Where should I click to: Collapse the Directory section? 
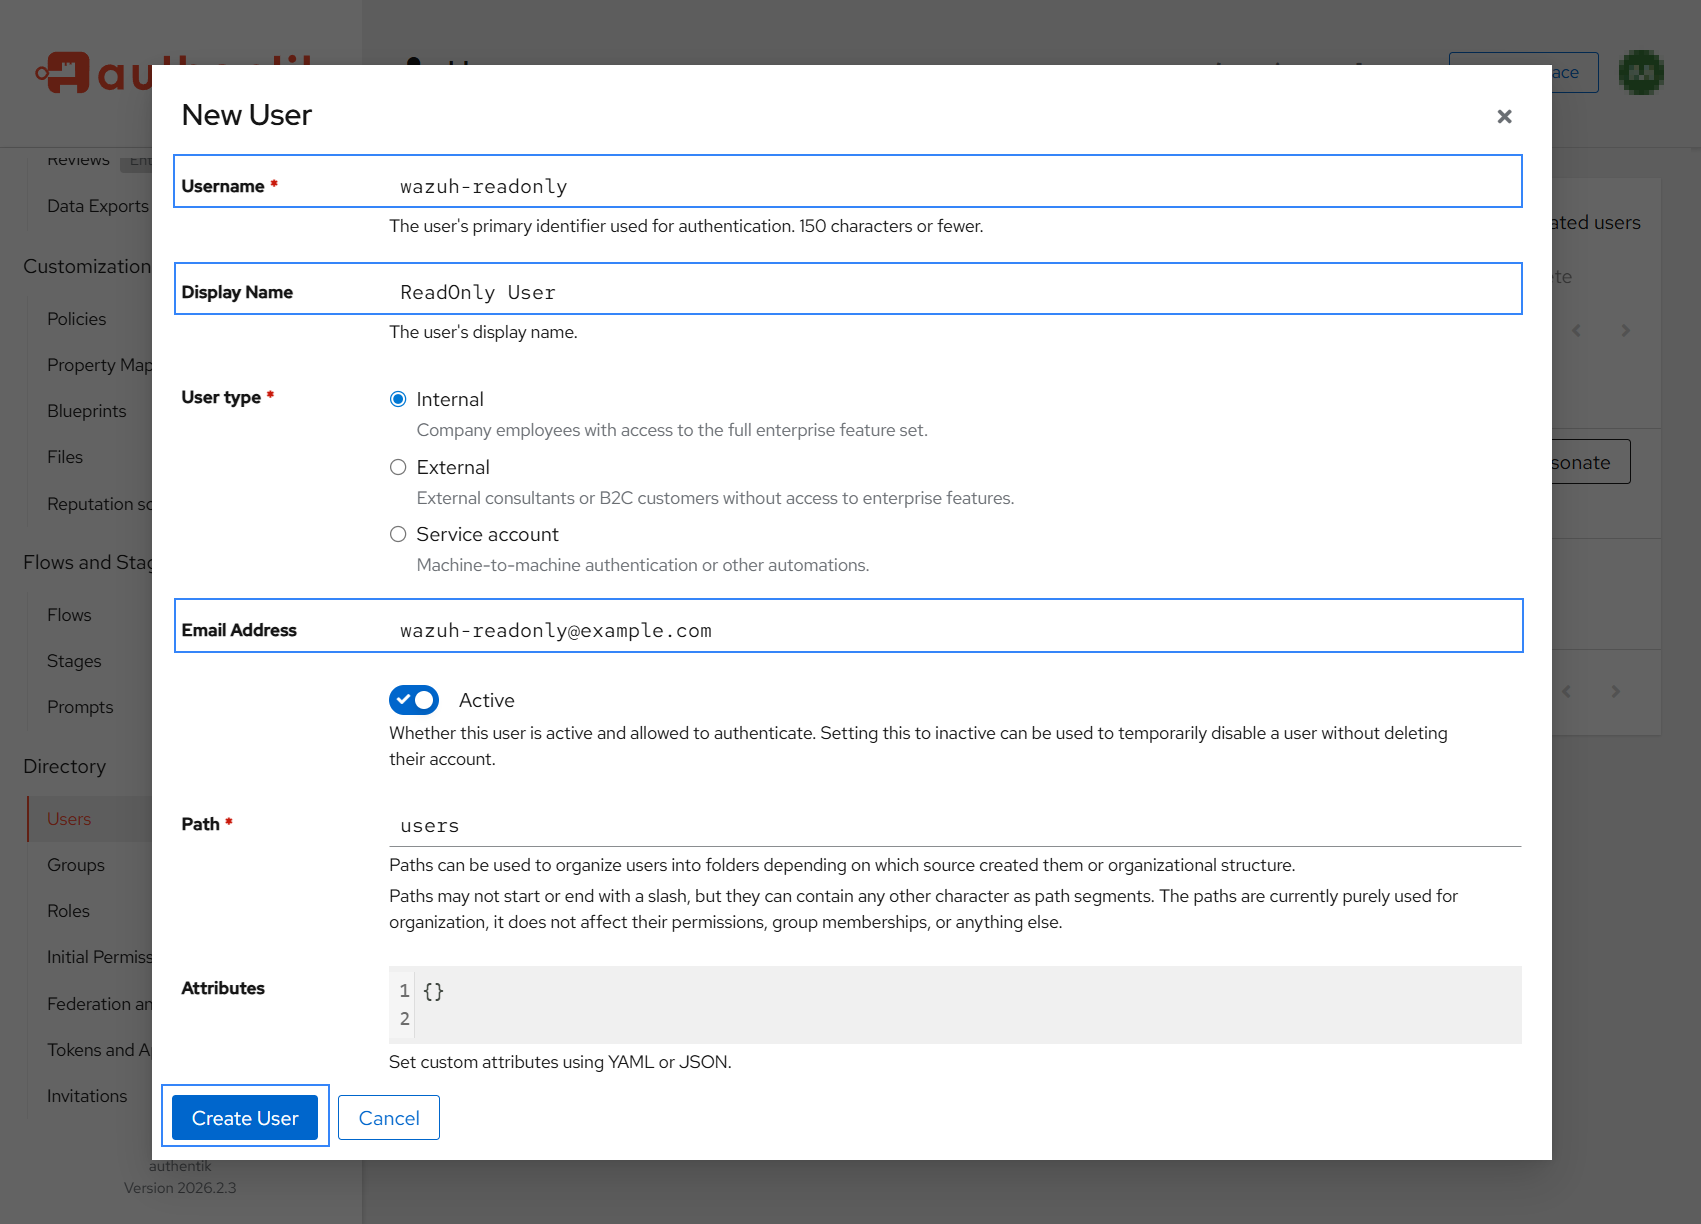coord(65,766)
